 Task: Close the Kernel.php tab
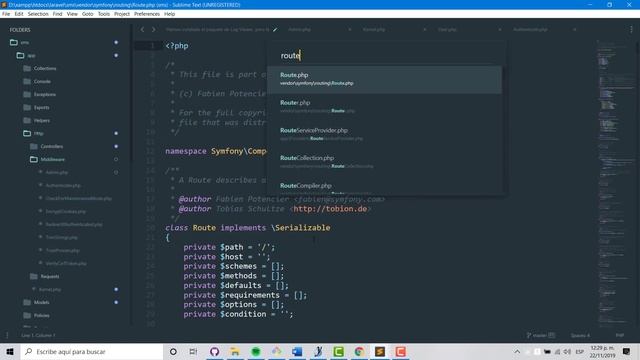point(424,30)
